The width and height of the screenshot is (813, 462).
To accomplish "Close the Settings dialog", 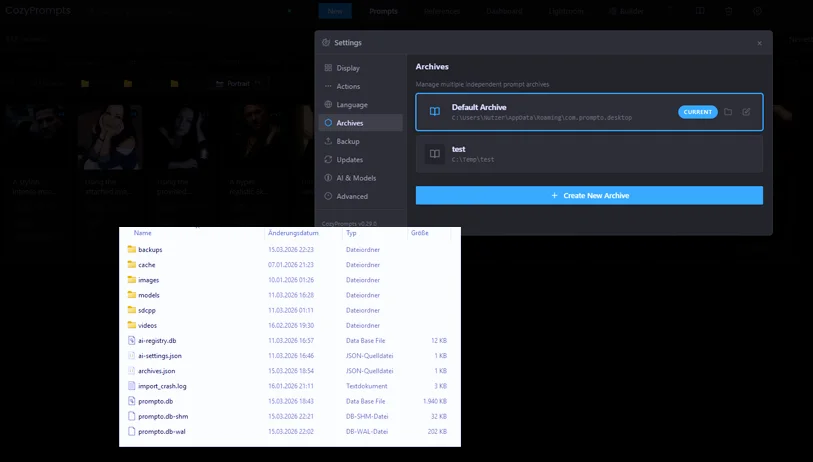I will [759, 43].
